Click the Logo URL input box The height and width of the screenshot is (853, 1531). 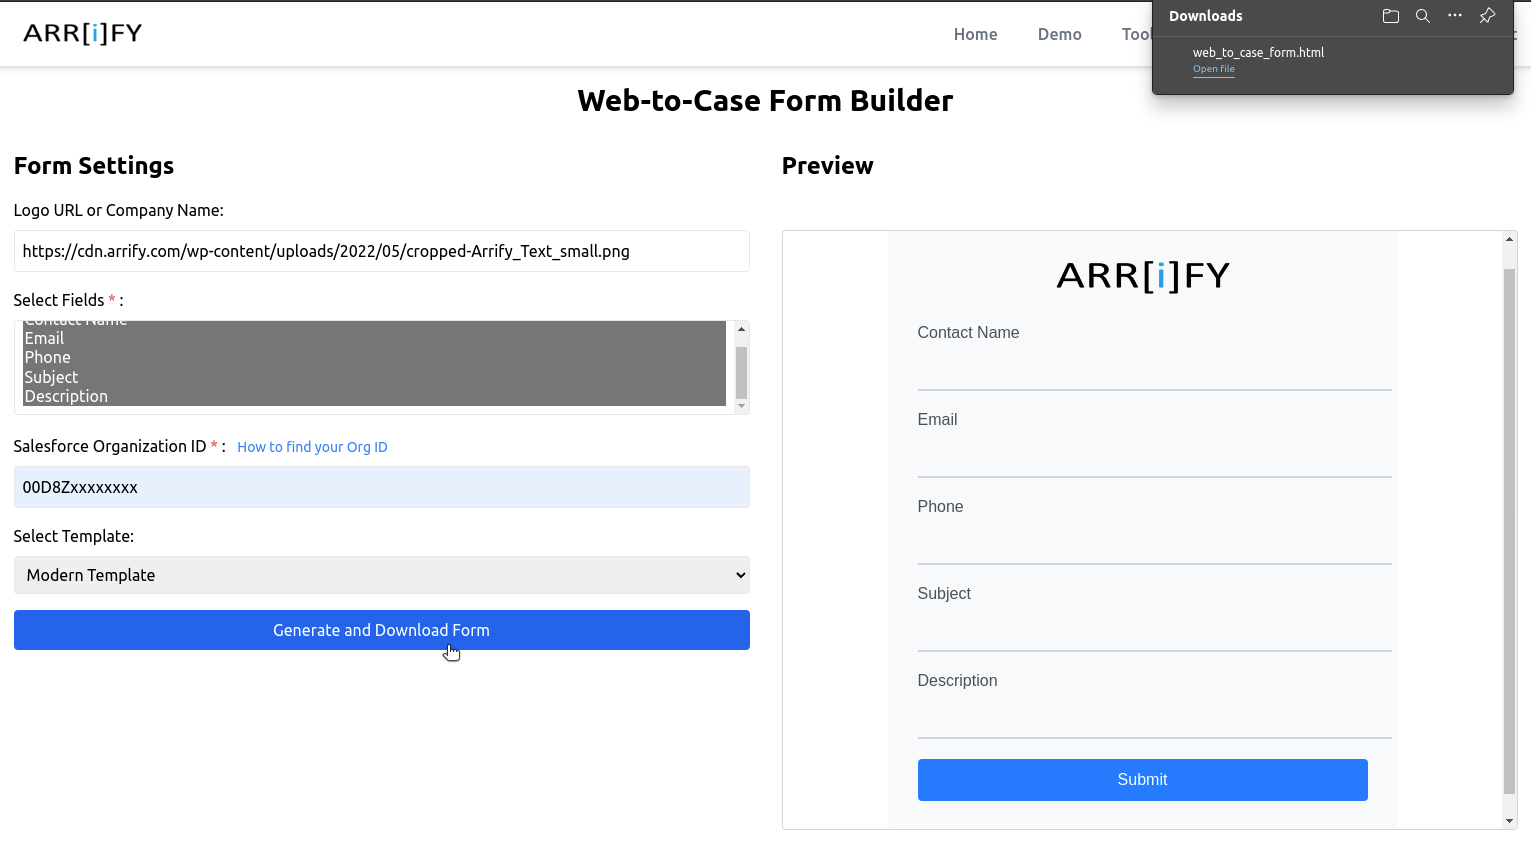(x=381, y=251)
